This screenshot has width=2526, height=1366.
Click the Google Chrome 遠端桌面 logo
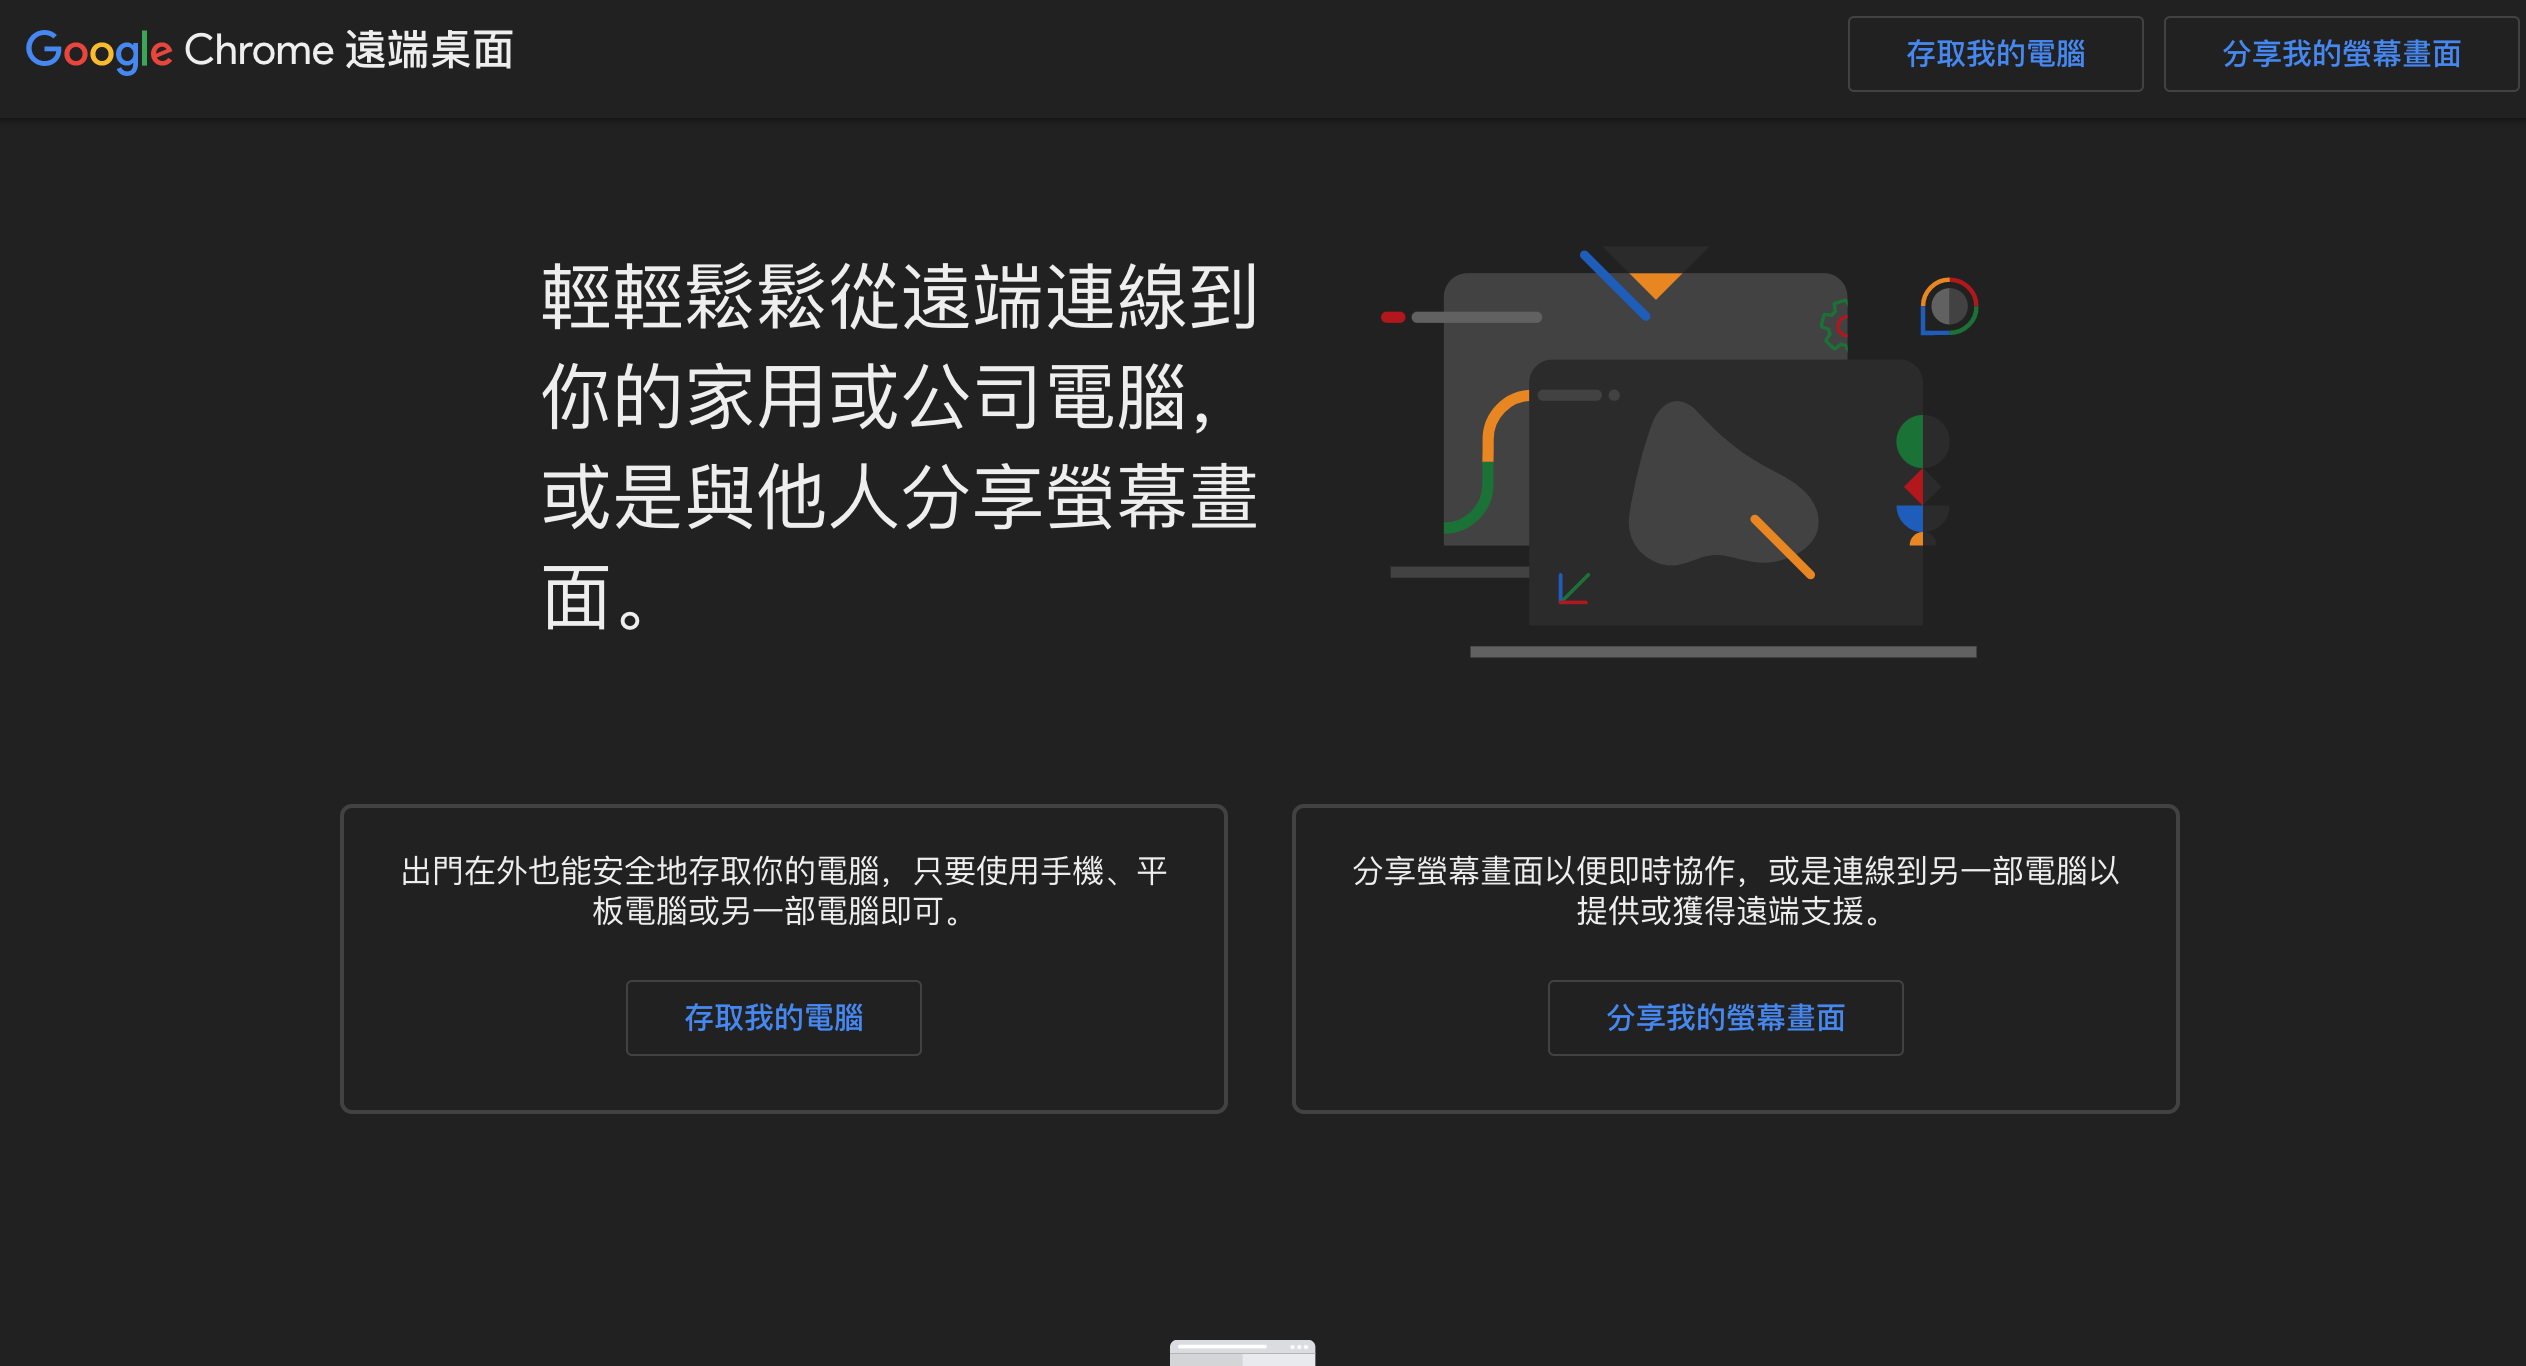tap(270, 50)
